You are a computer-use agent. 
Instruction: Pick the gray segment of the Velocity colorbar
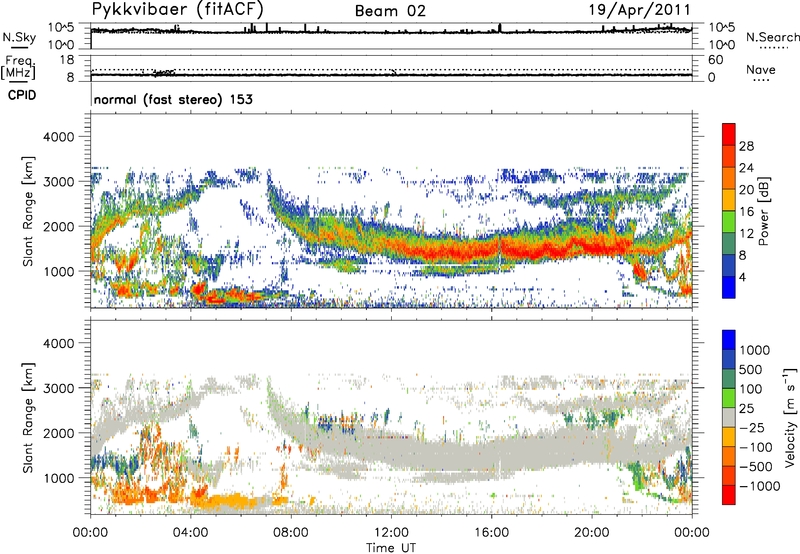(729, 417)
